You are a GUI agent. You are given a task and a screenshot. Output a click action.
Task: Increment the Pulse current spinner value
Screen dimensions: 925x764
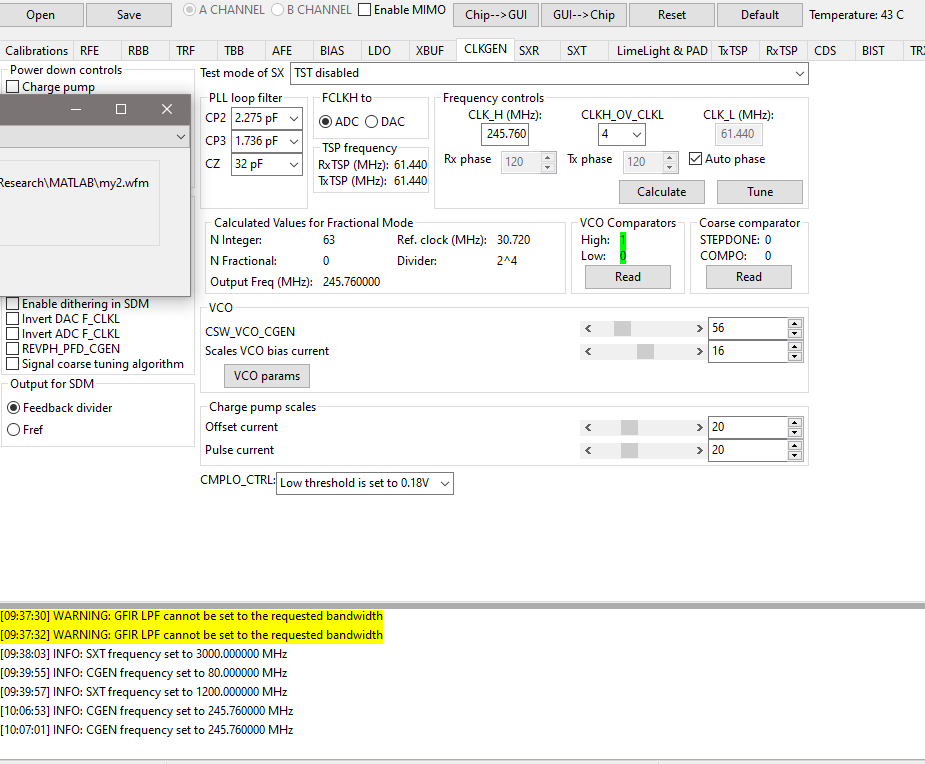pyautogui.click(x=795, y=445)
